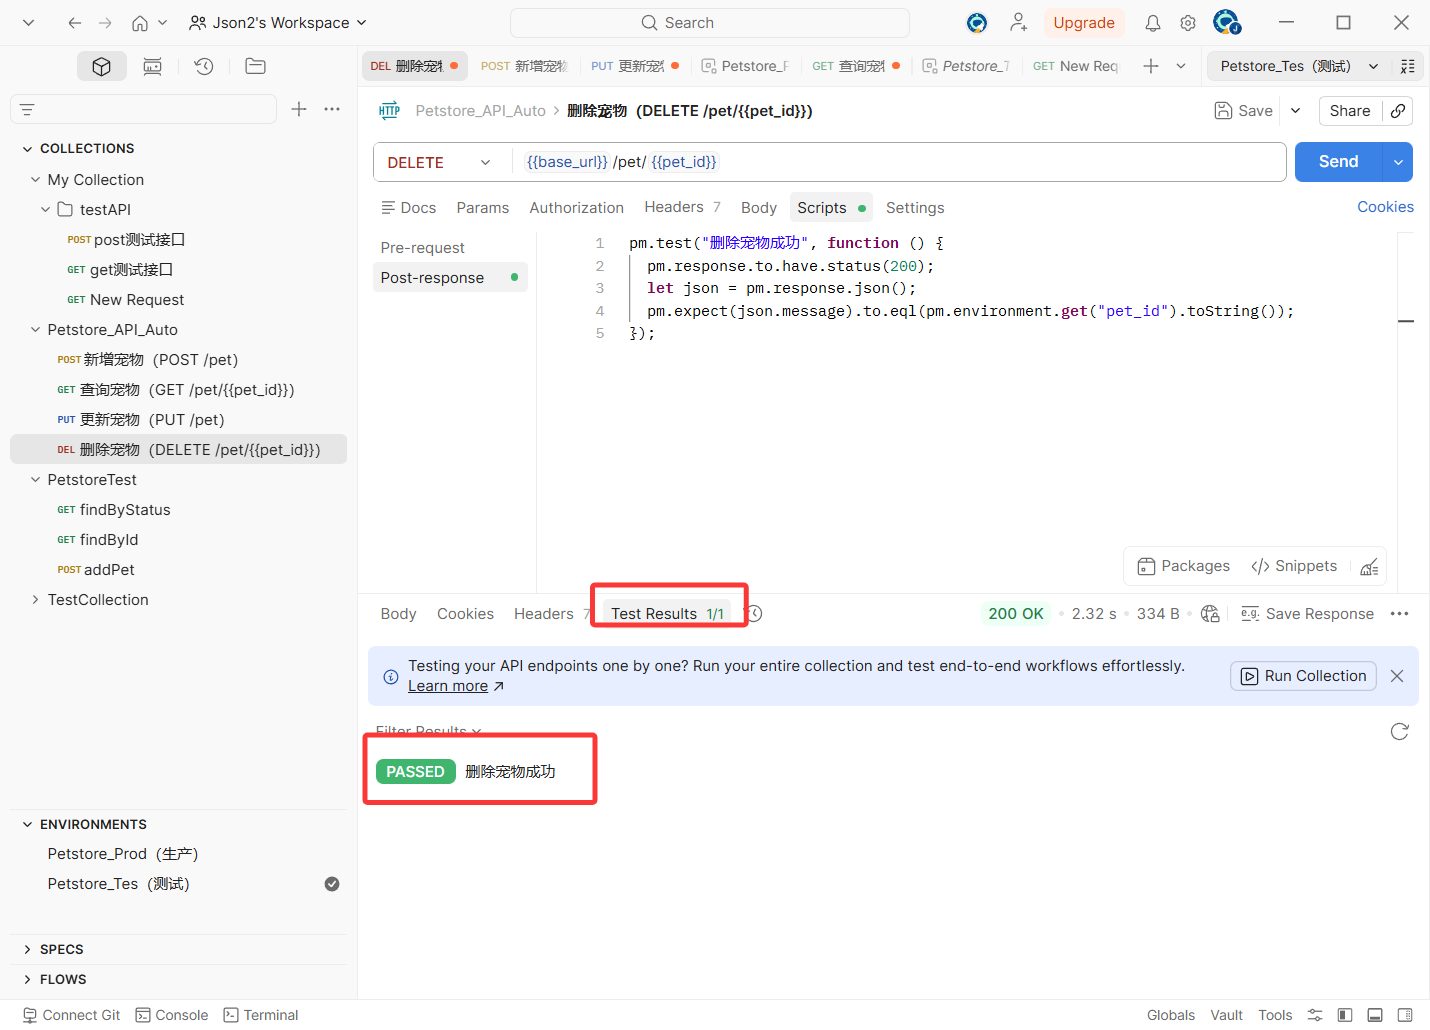Click the invite user icon
Viewport: 1430px width, 1030px height.
pos(1018,22)
